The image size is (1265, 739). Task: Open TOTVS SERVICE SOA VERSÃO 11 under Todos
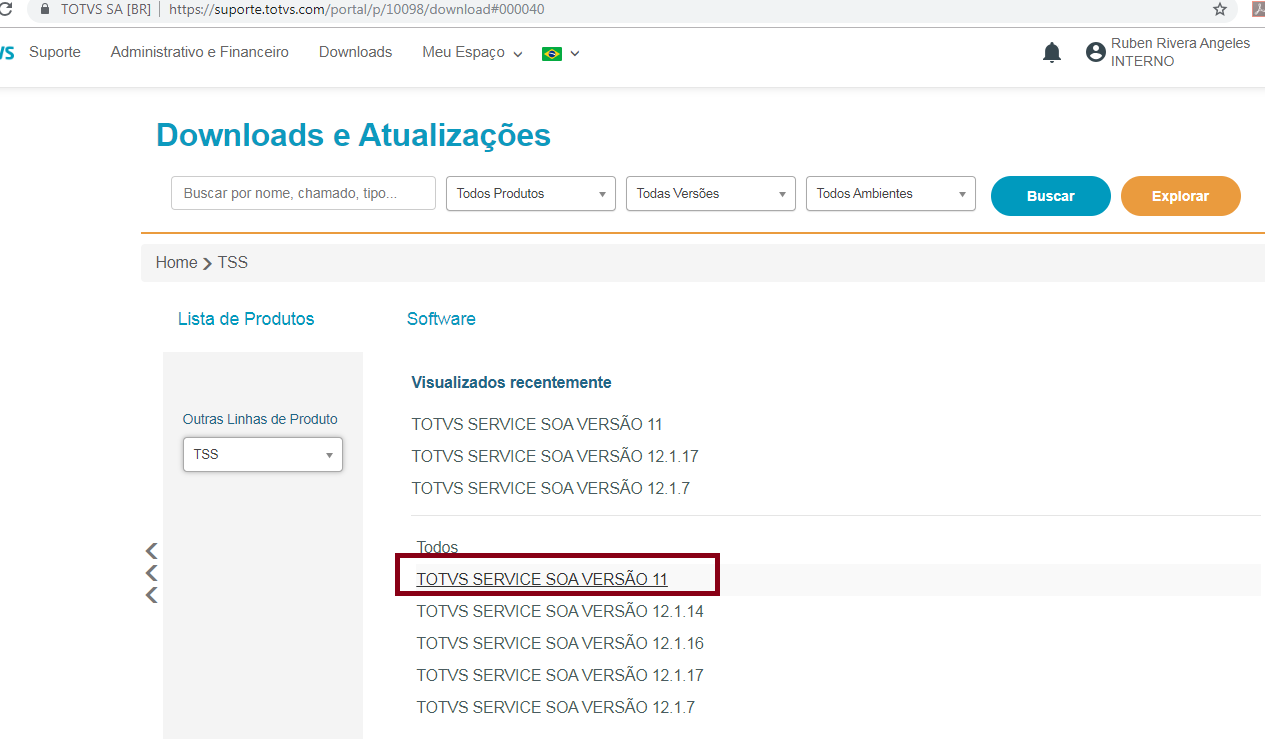pos(542,579)
